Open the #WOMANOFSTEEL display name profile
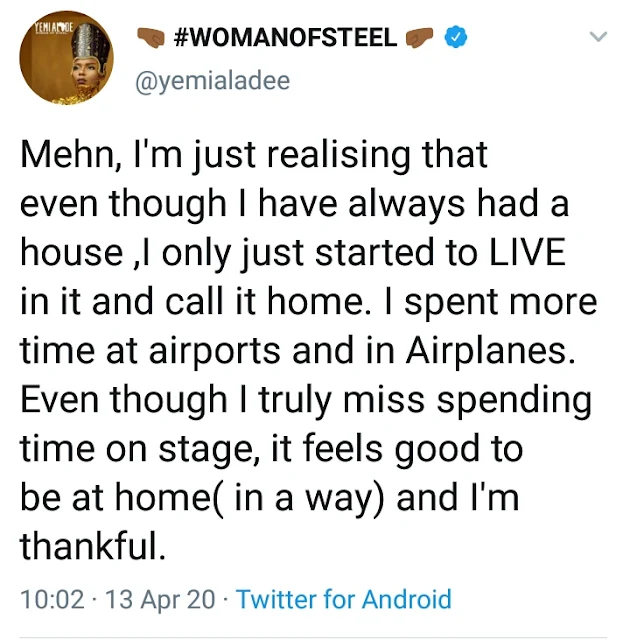This screenshot has width=623, height=640. pos(285,38)
